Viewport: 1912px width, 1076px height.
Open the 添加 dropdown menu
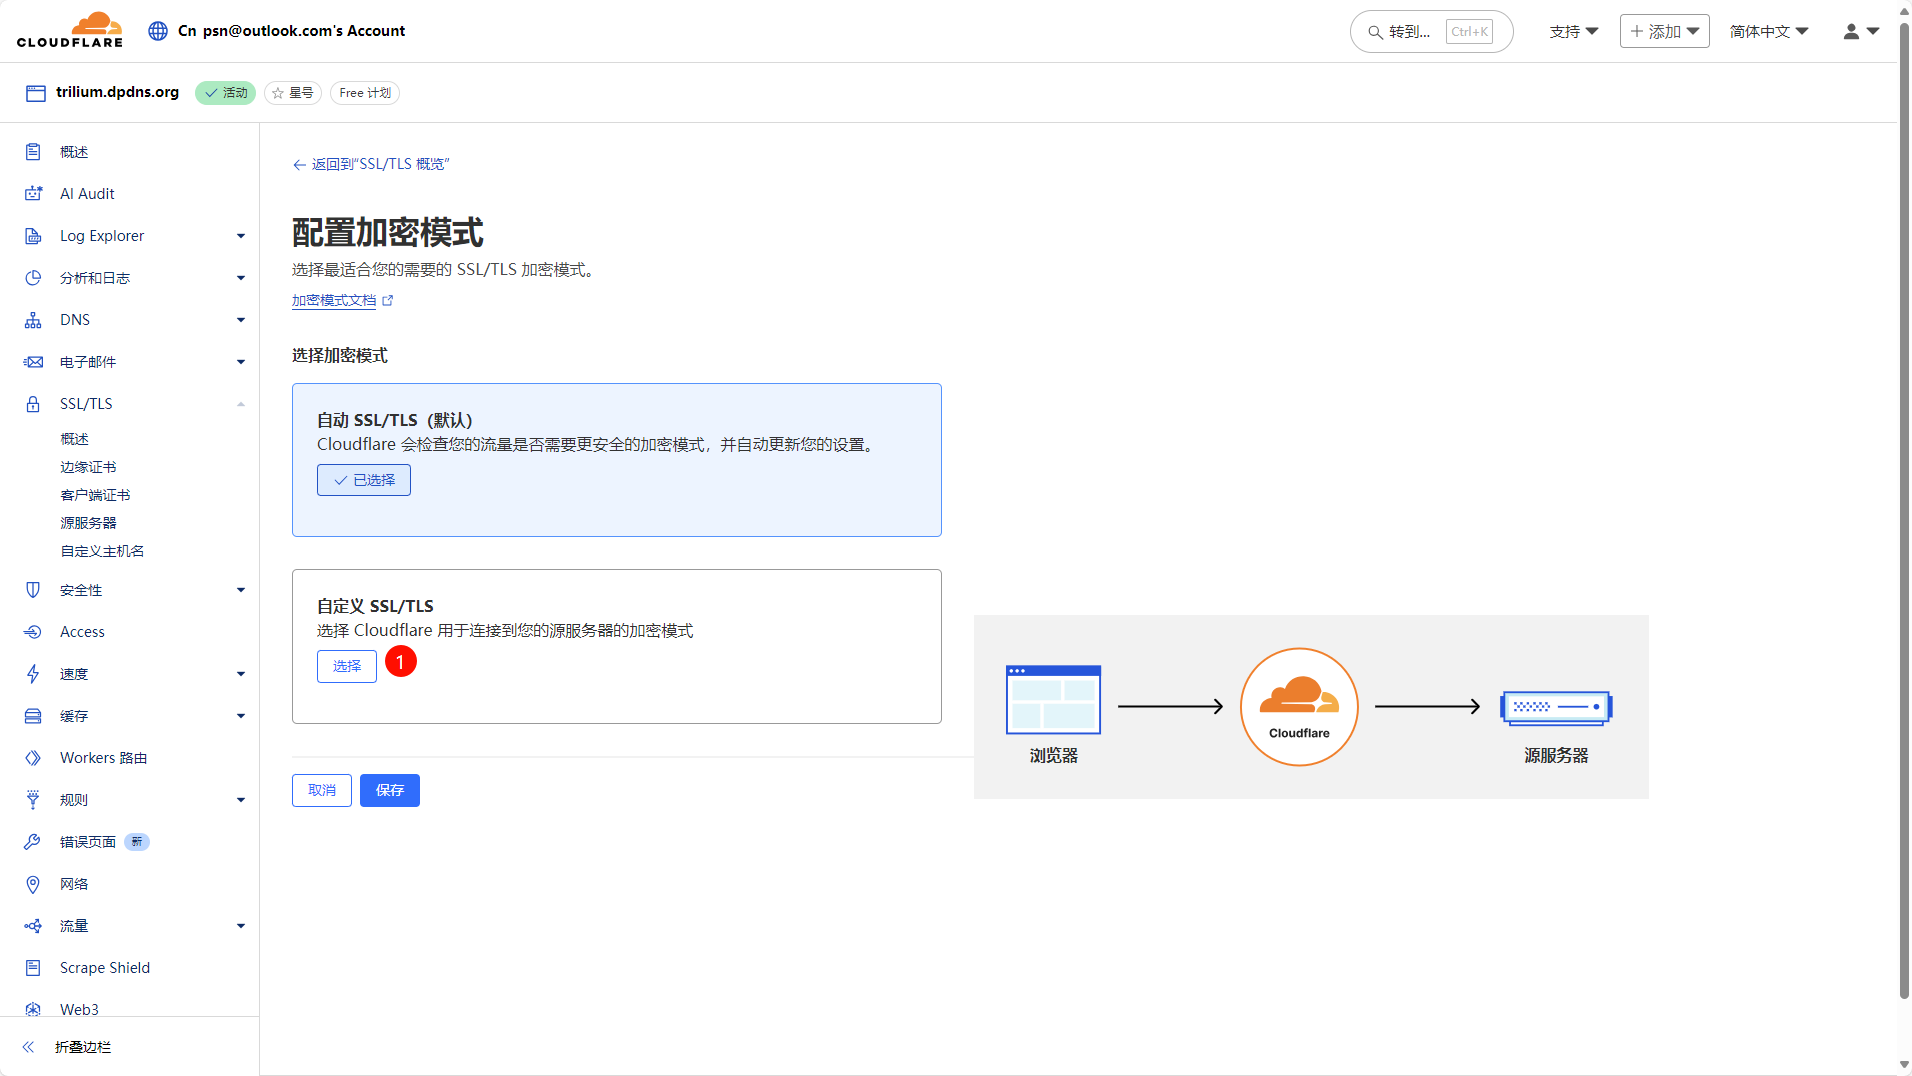click(x=1664, y=32)
